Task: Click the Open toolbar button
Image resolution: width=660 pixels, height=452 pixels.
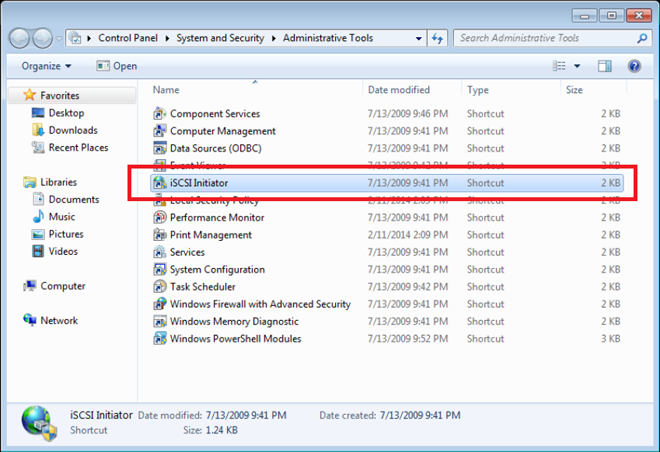Action: [x=117, y=66]
